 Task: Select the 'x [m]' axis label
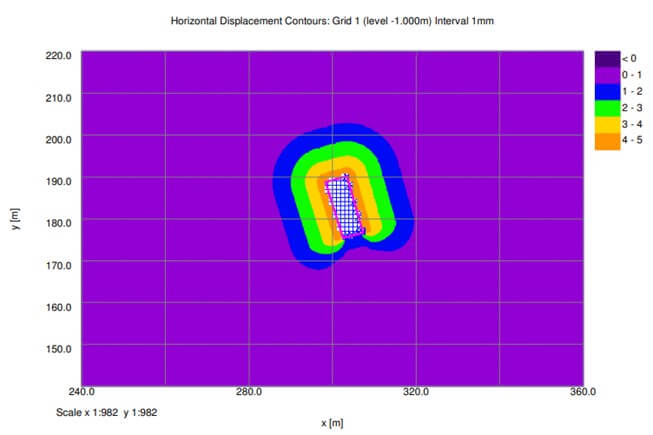(x=337, y=423)
